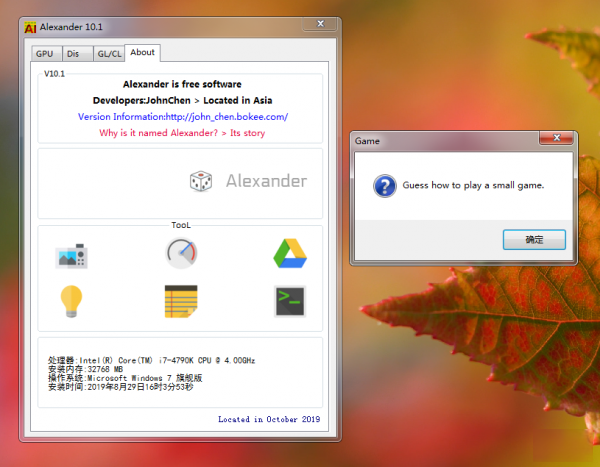600x467 pixels.
Task: Switch to the GPU tab
Action: [x=45, y=54]
